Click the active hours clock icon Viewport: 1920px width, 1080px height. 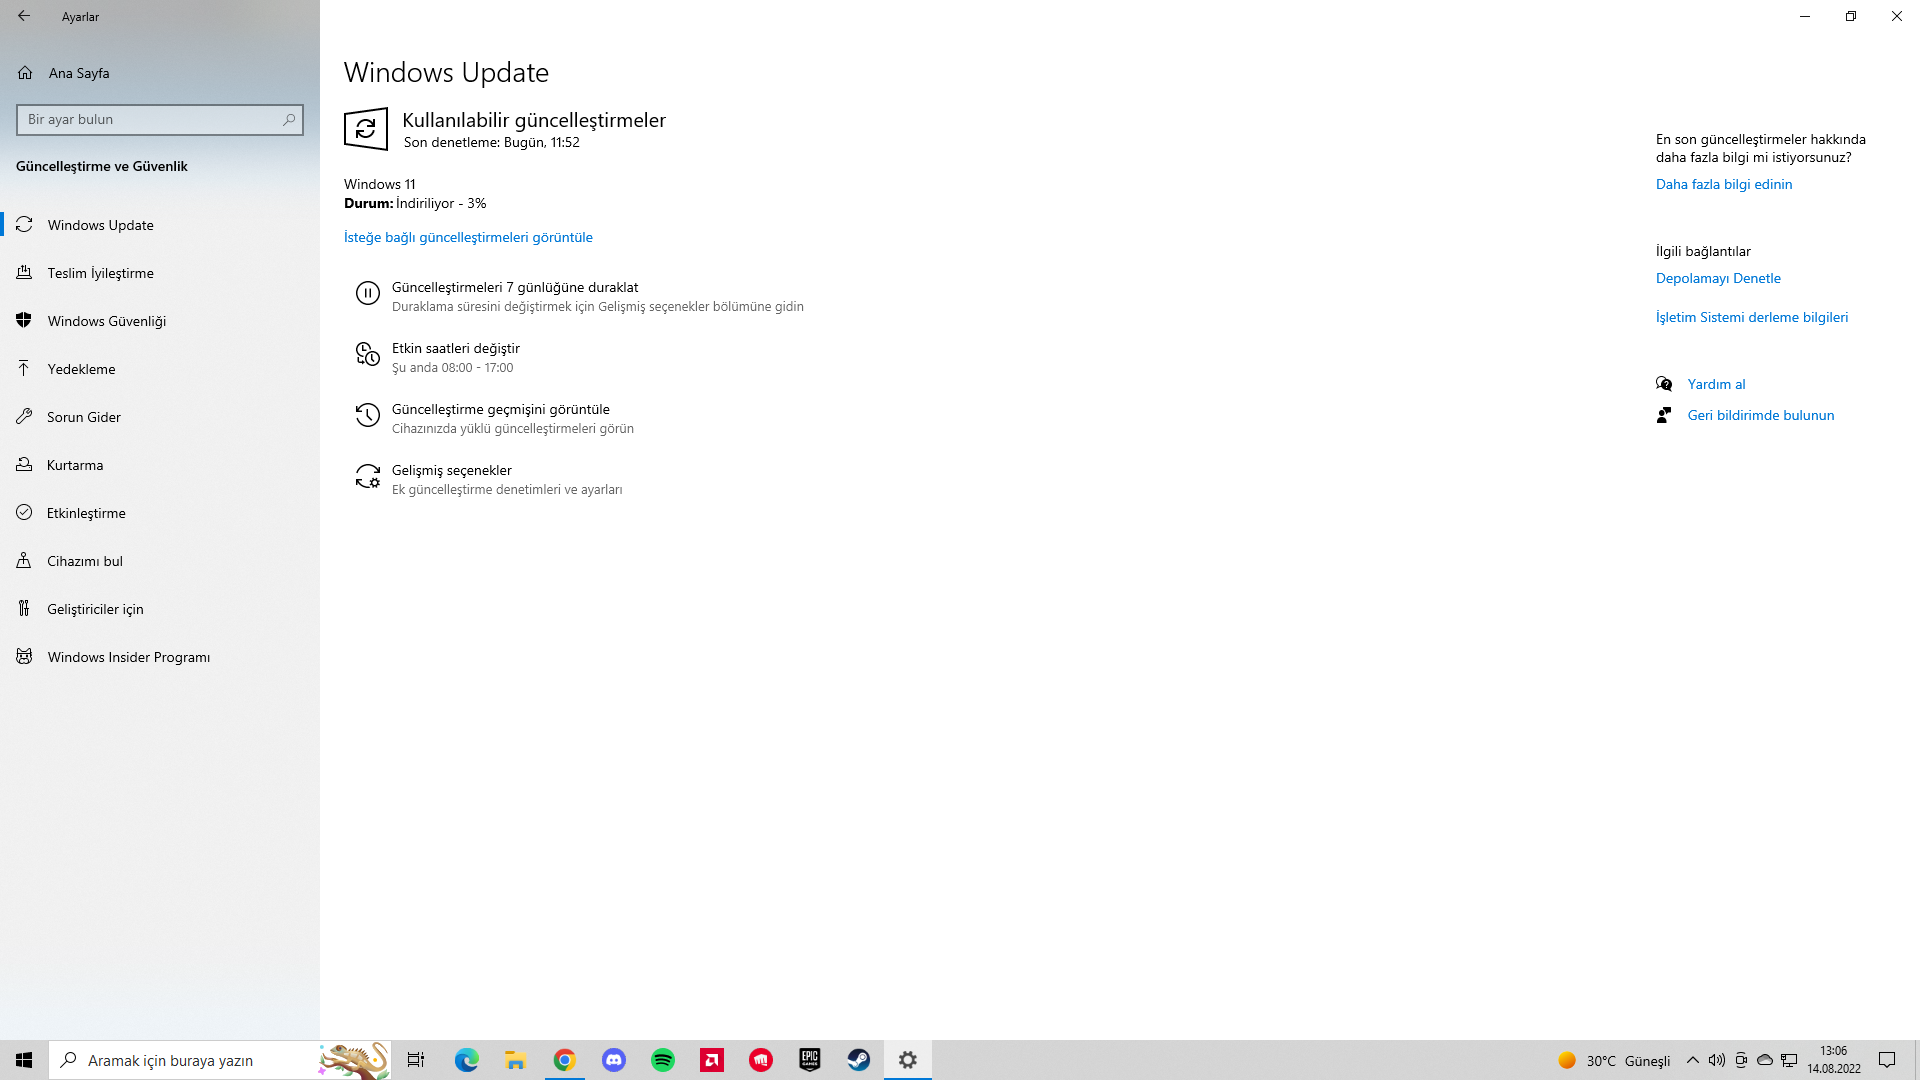(367, 354)
